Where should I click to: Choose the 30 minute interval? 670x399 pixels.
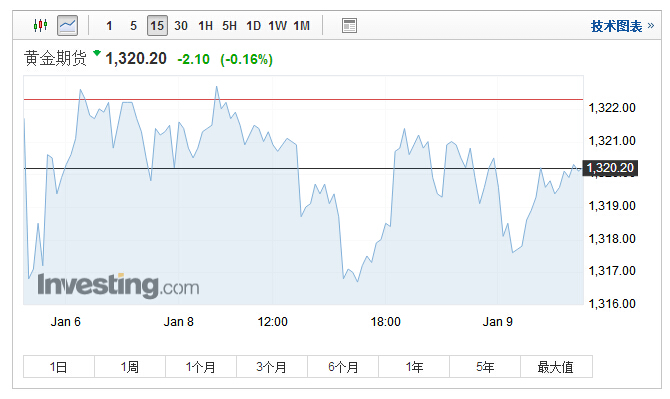(x=181, y=26)
